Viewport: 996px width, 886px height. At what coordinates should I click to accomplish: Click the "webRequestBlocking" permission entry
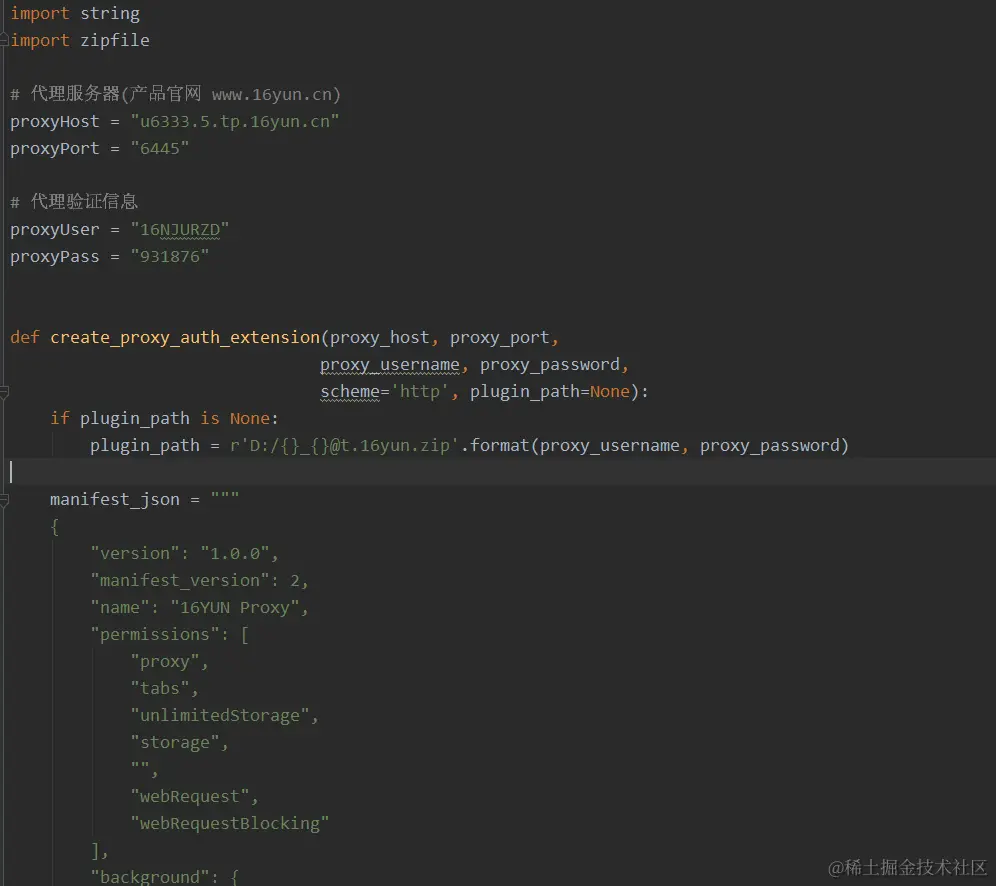click(229, 823)
